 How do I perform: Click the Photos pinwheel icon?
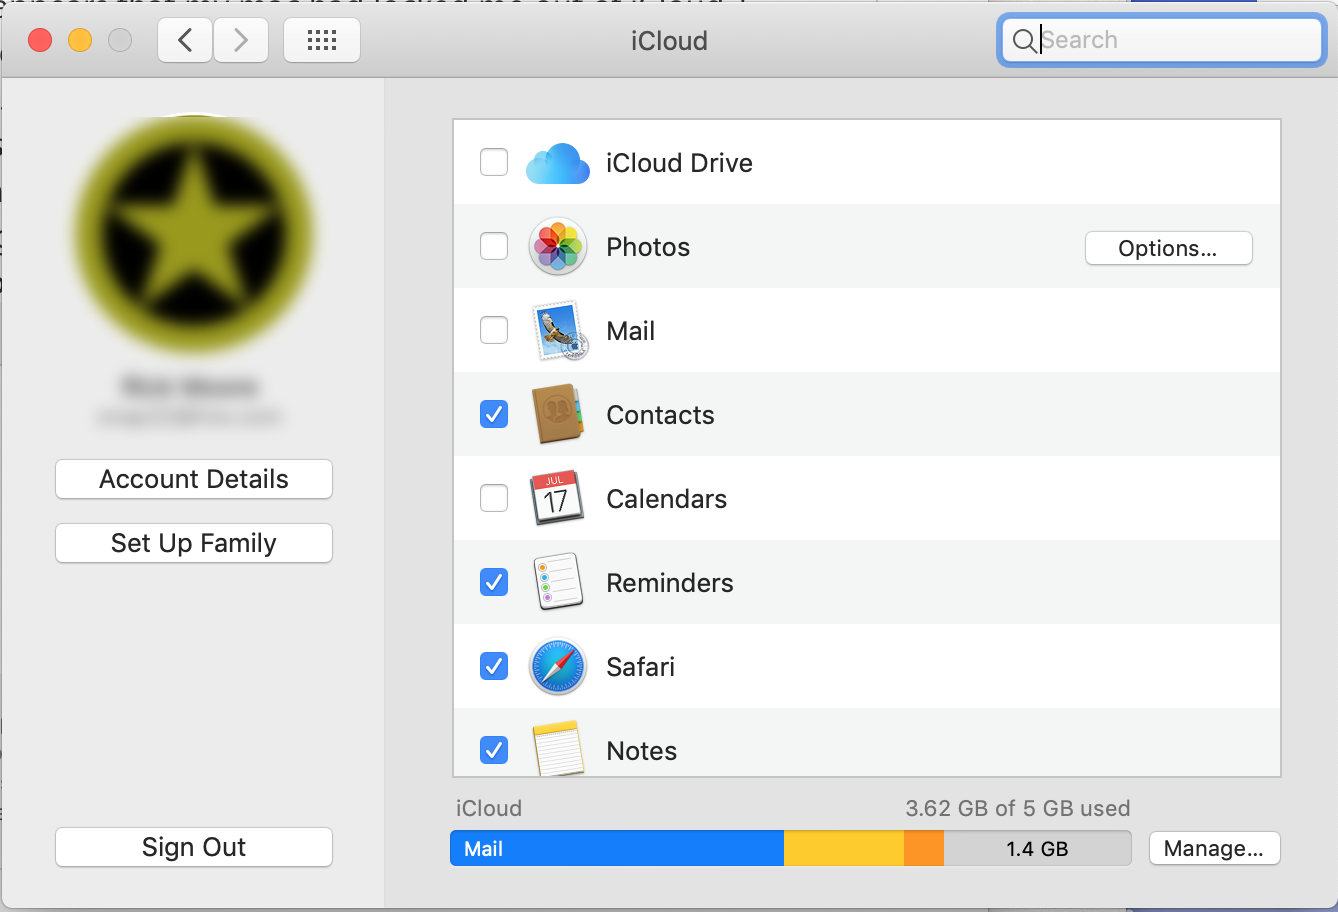(x=557, y=246)
